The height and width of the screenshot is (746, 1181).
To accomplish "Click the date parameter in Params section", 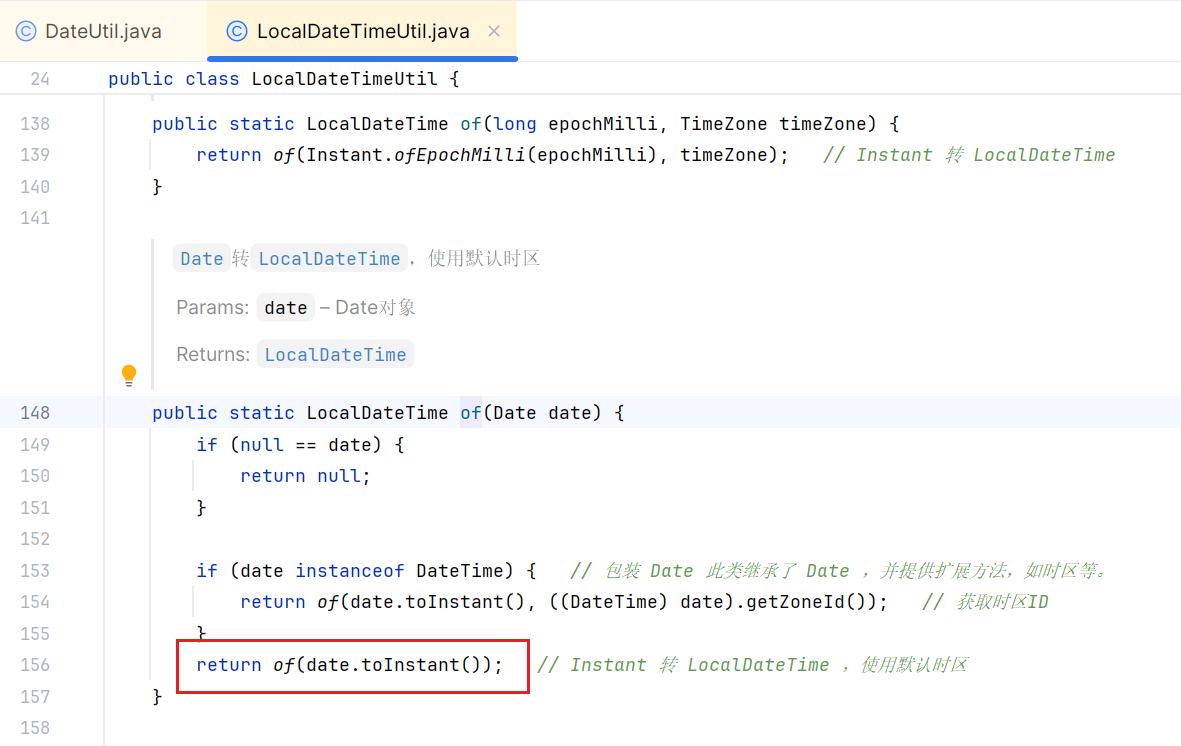I will click(x=285, y=307).
